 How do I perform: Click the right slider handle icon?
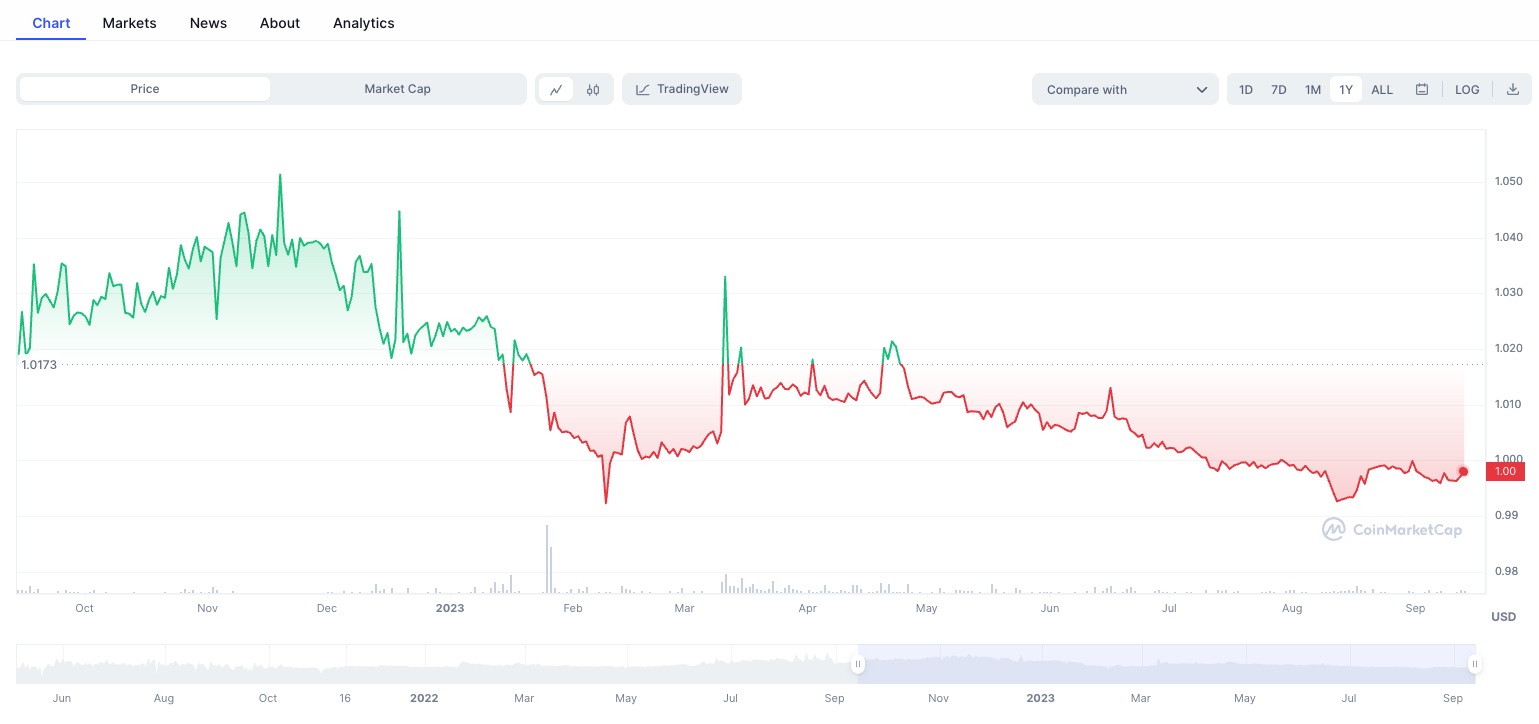(1475, 664)
